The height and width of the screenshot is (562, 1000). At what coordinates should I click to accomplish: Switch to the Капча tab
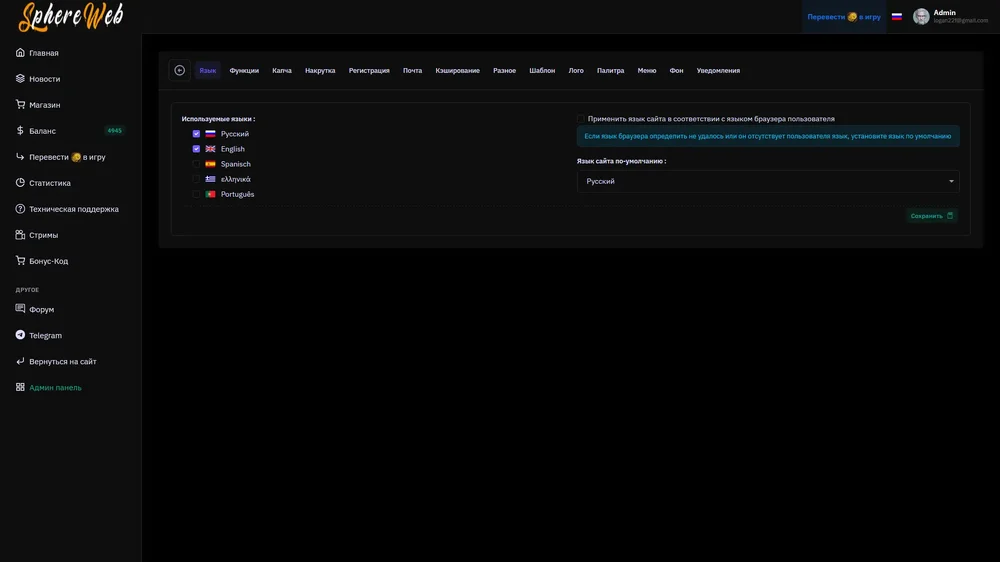(x=282, y=71)
